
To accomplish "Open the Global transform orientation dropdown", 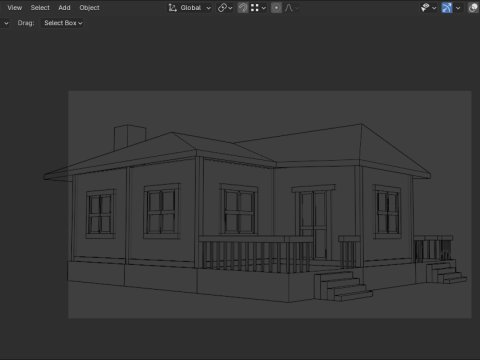I will pyautogui.click(x=189, y=8).
